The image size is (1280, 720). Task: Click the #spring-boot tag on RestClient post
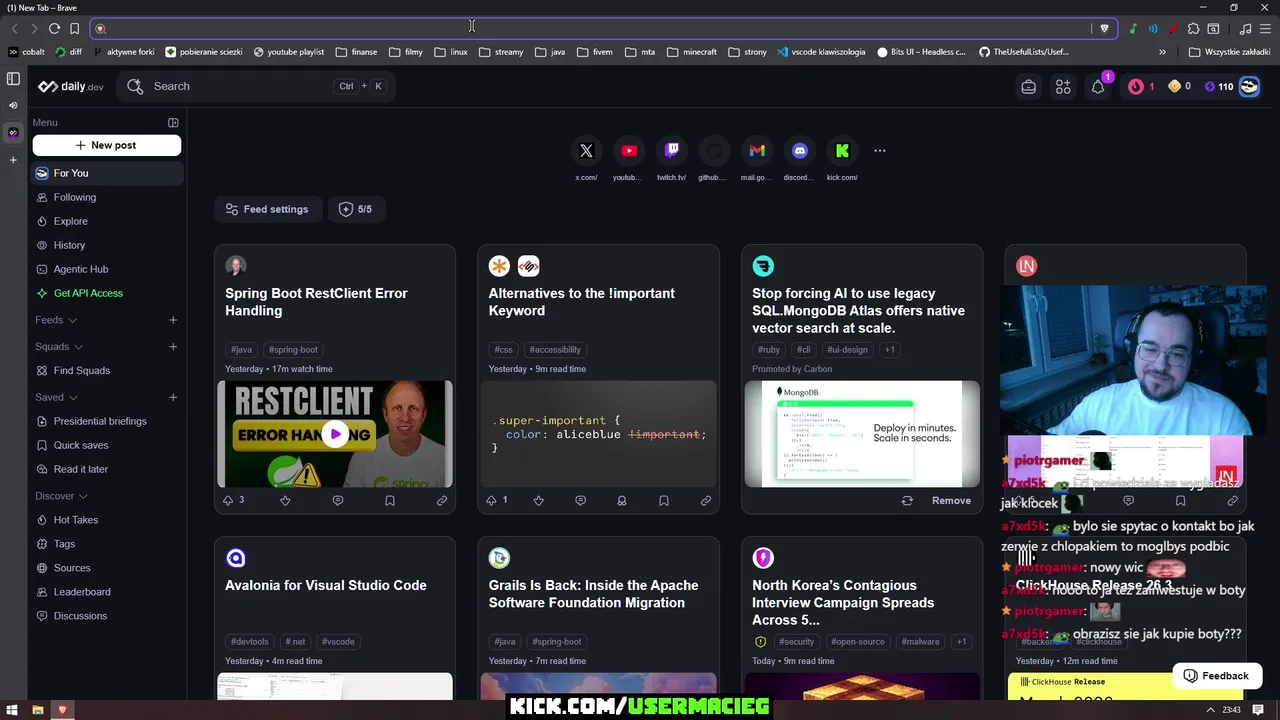(x=293, y=350)
